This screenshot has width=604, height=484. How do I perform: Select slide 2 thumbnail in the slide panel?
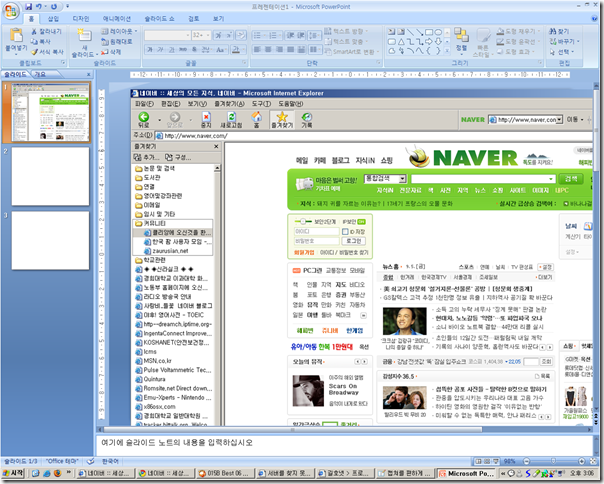tap(50, 176)
